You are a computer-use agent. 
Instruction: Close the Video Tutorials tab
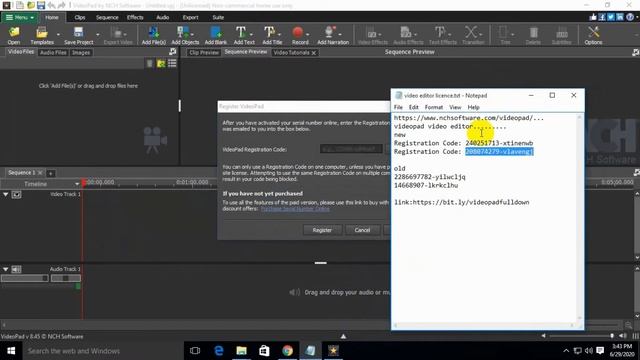(x=313, y=53)
